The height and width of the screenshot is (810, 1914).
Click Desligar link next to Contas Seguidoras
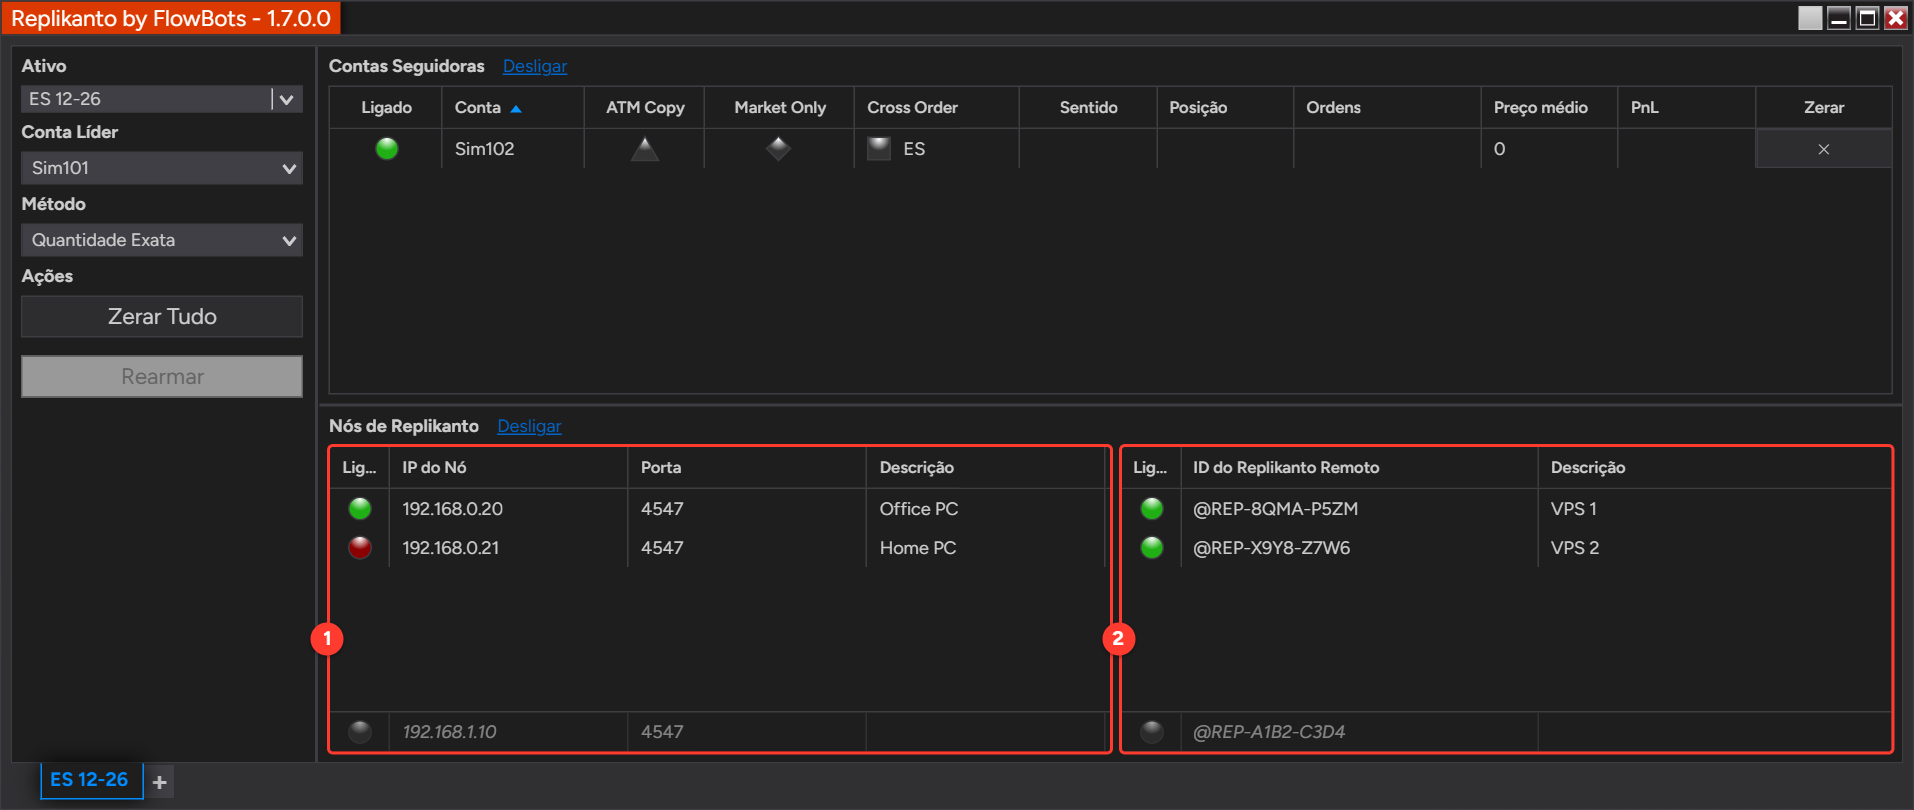tap(534, 66)
